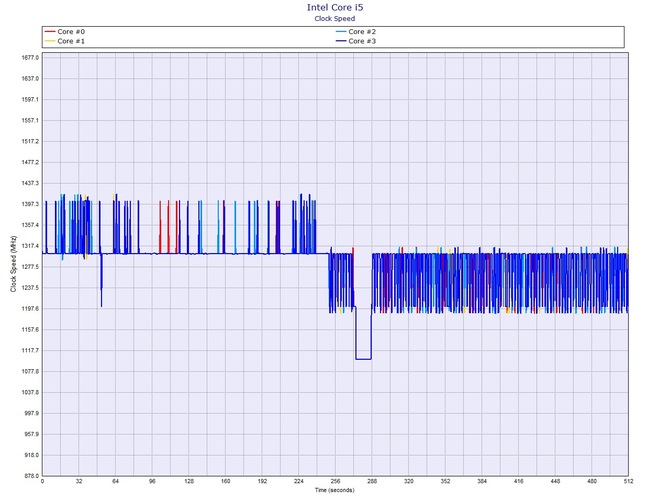Click the 448 tick on time axis
This screenshot has height=502, width=670.
[x=555, y=481]
